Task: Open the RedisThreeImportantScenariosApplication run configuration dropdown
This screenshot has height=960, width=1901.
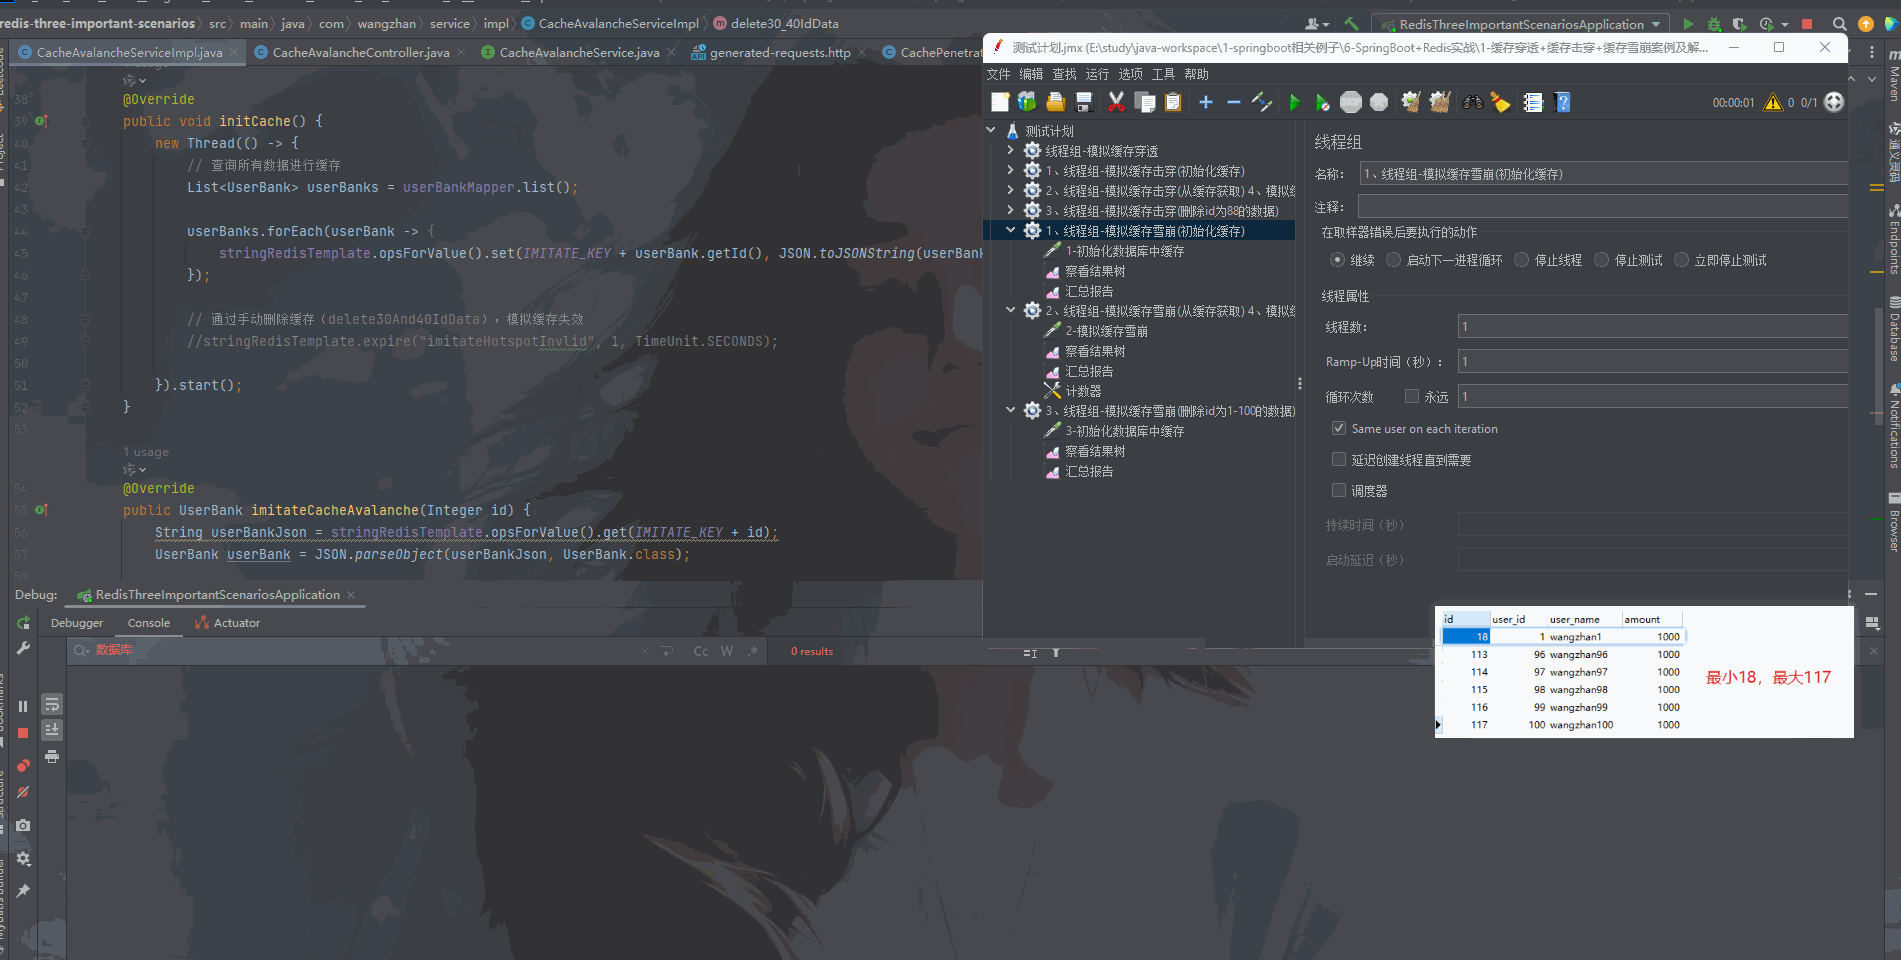Action: point(1520,24)
